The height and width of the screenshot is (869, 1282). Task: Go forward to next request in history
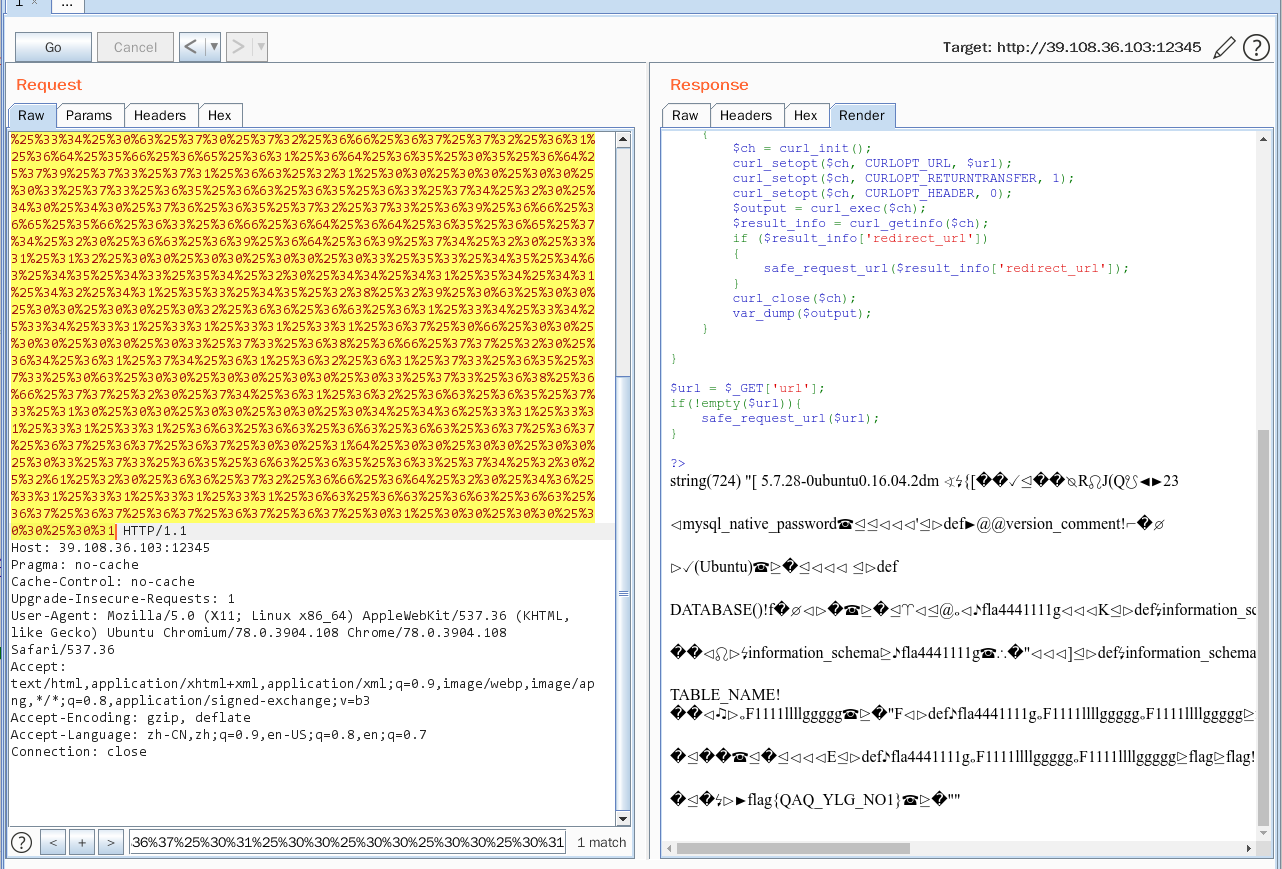(x=239, y=46)
